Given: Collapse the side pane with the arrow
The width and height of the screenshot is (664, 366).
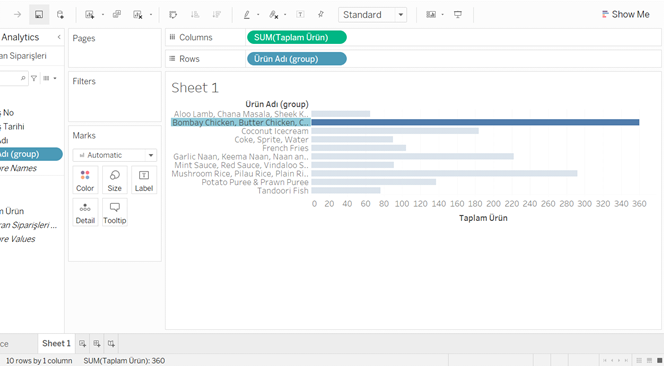Looking at the screenshot, I should point(59,37).
